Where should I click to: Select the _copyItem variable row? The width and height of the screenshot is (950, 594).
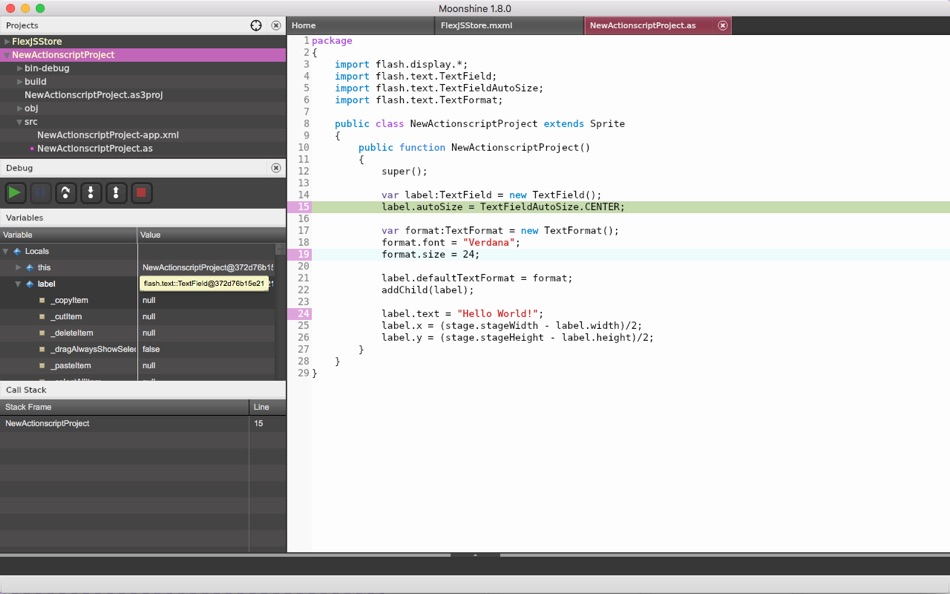pos(138,300)
